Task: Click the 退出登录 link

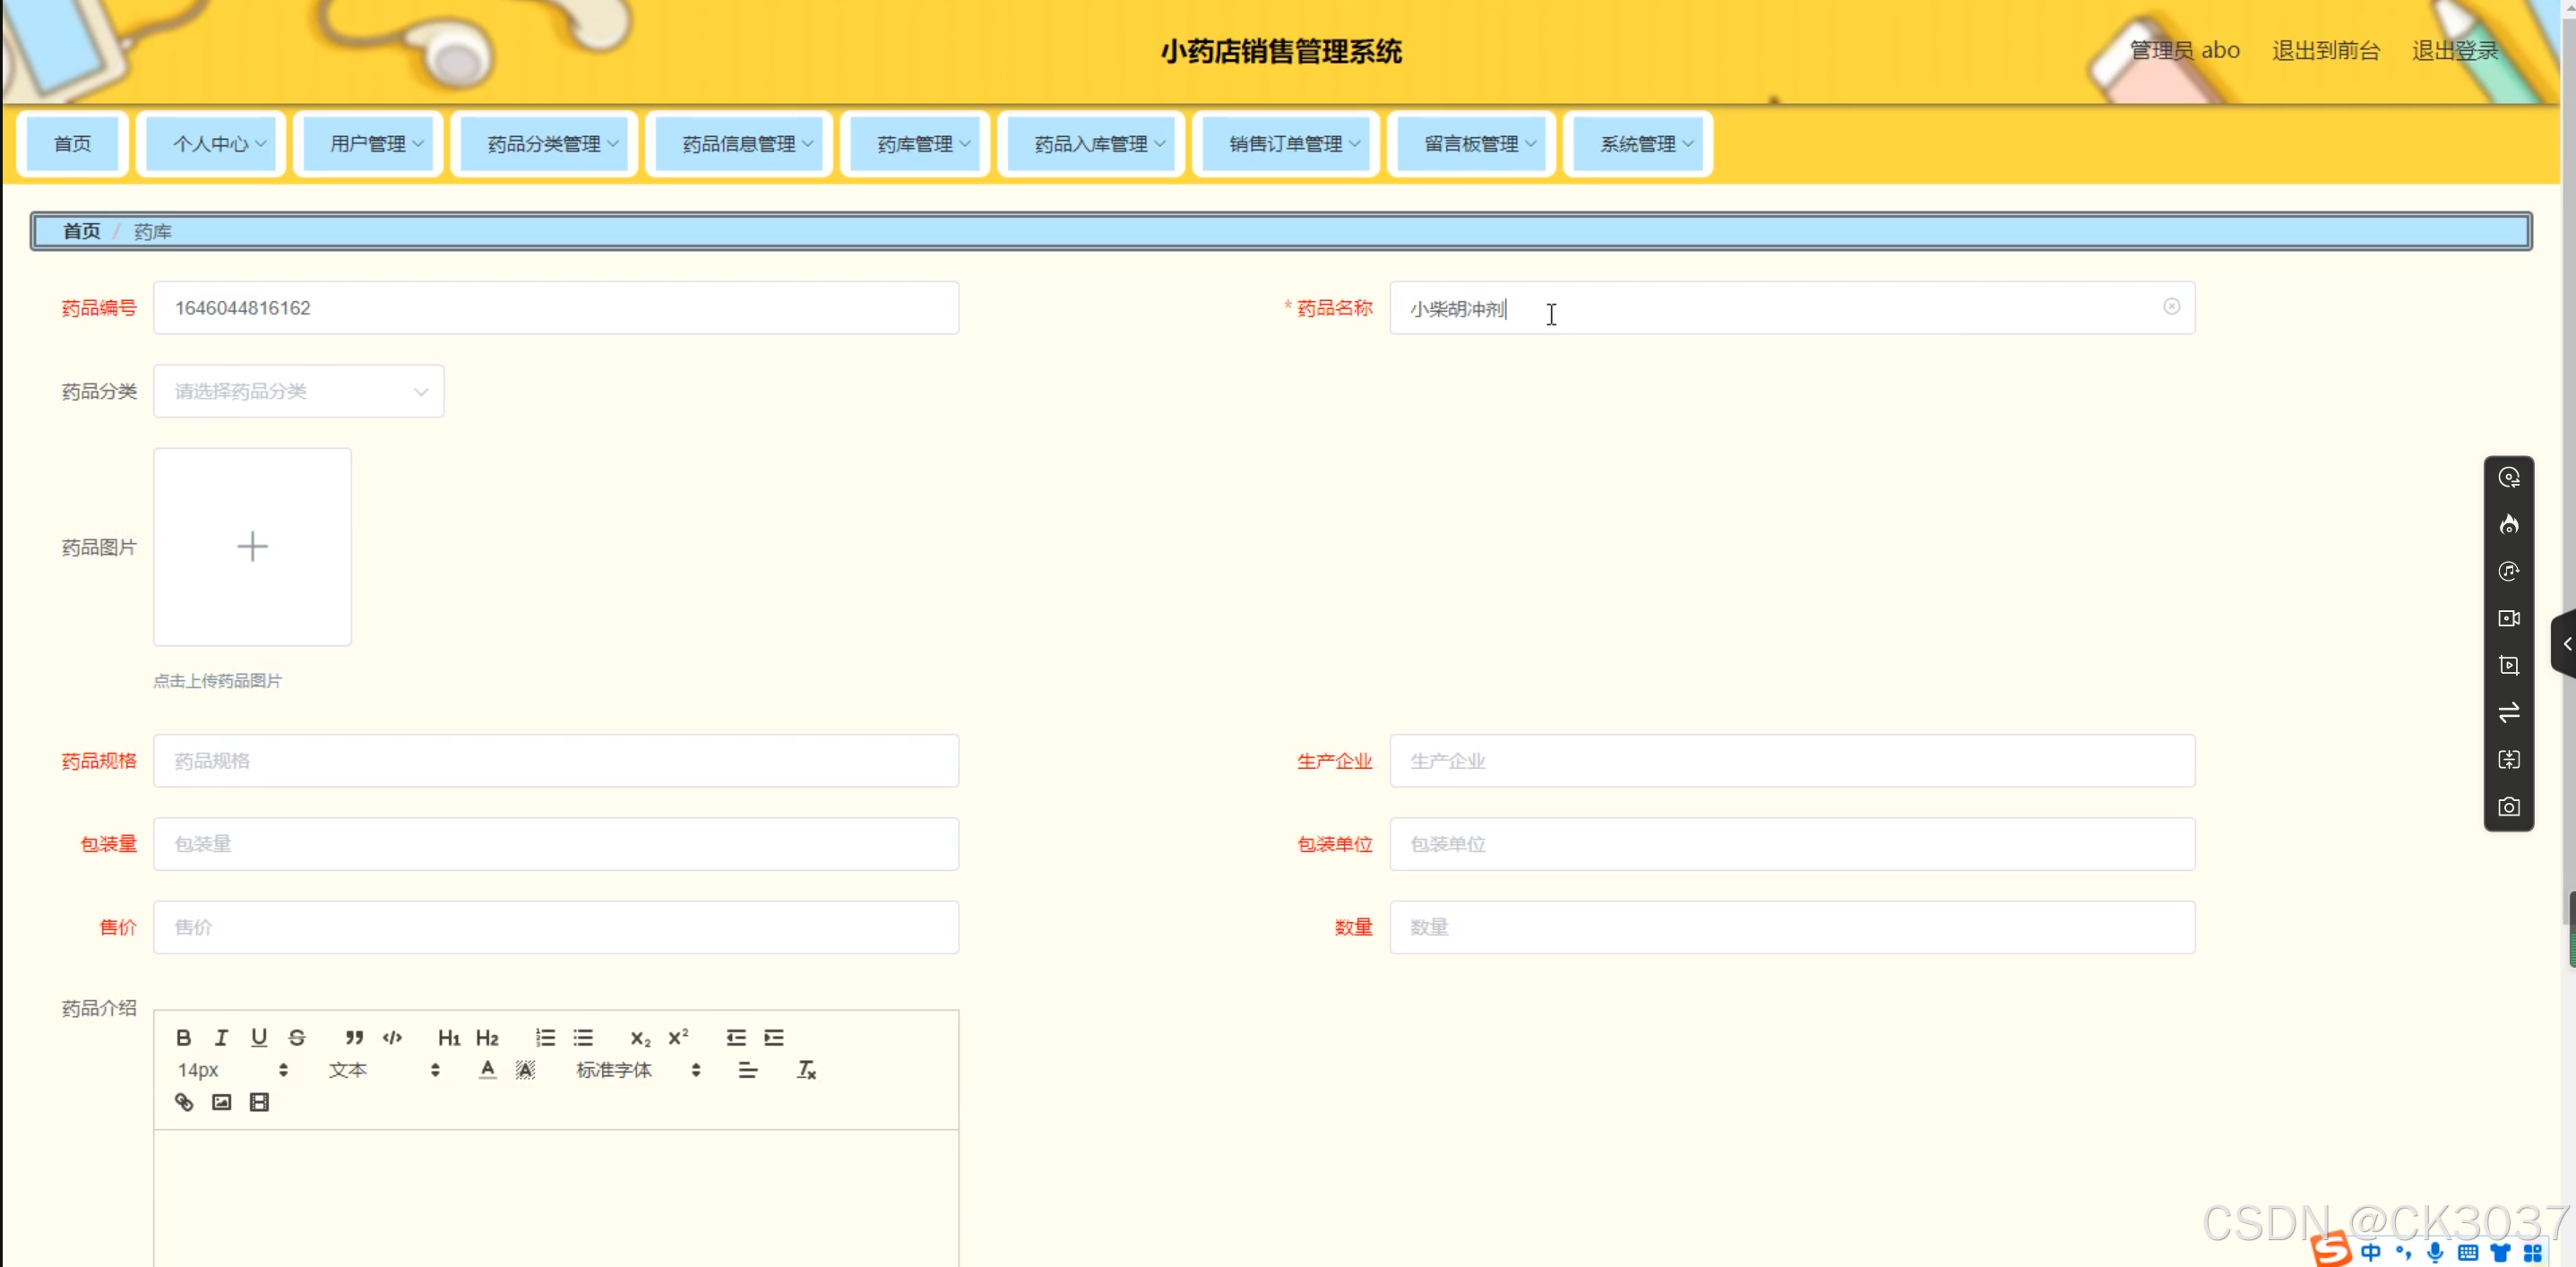Action: 2454,50
